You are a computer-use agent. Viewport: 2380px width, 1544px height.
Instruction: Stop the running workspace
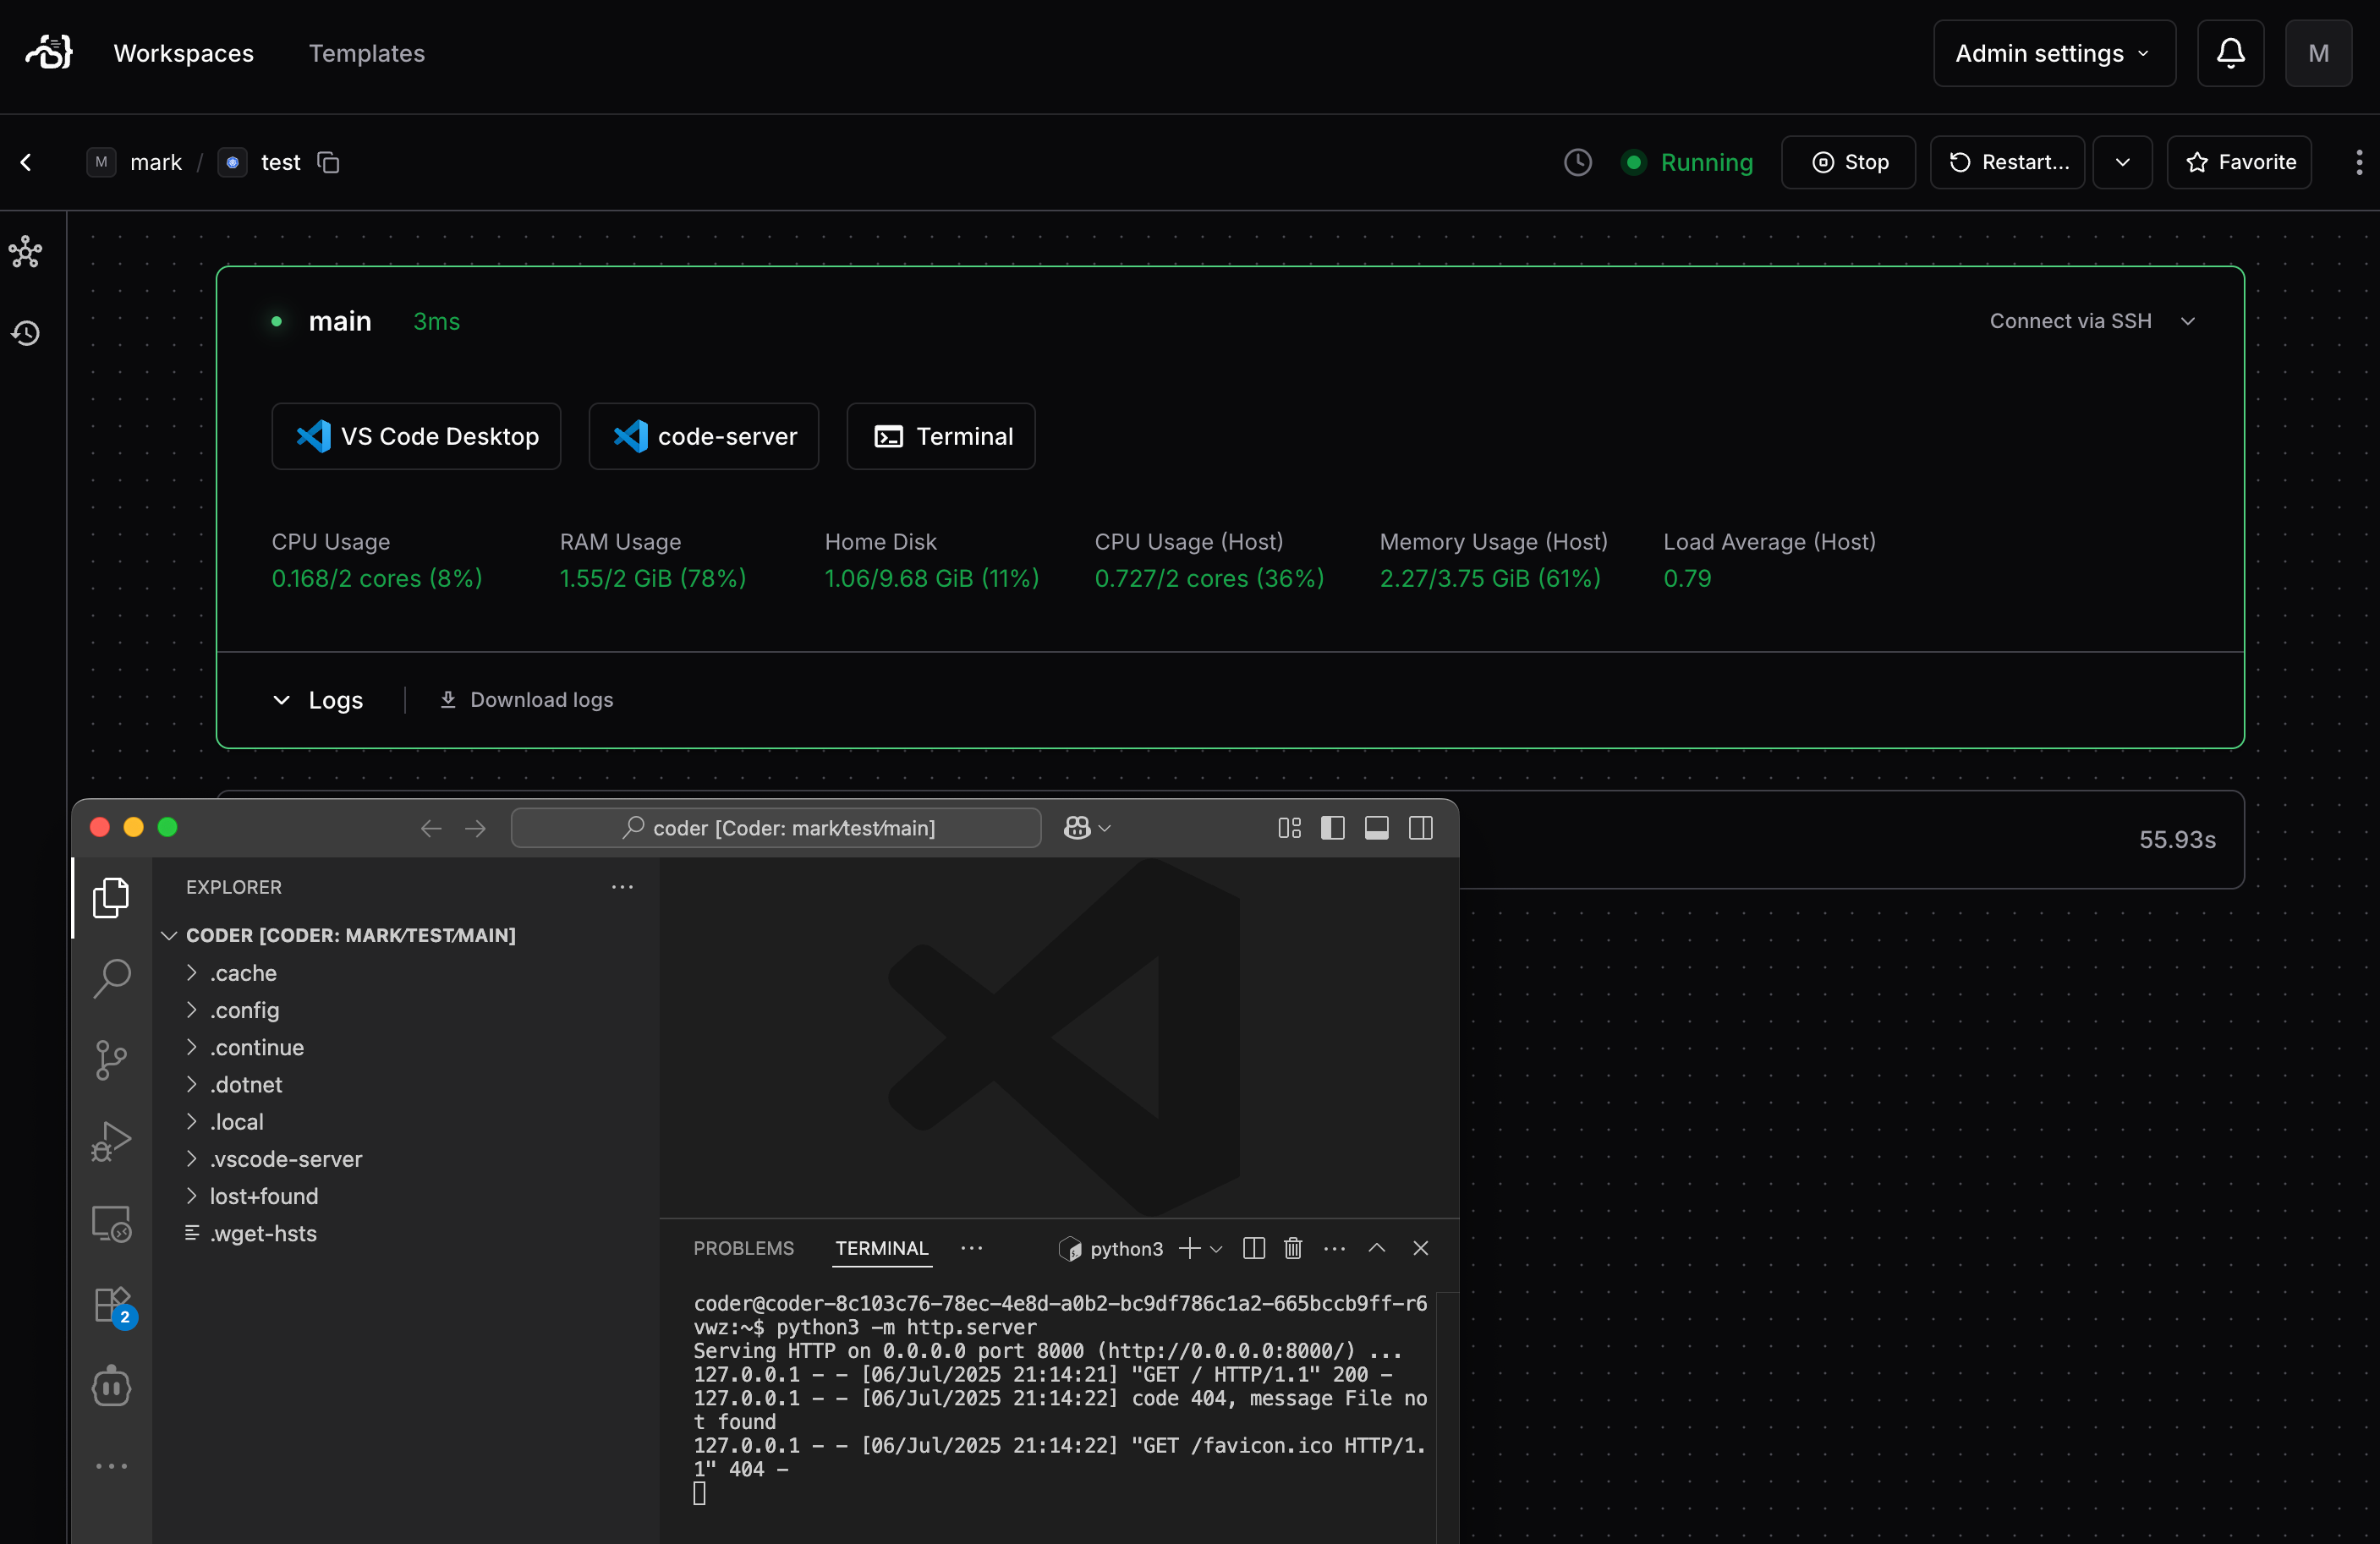tap(1849, 162)
